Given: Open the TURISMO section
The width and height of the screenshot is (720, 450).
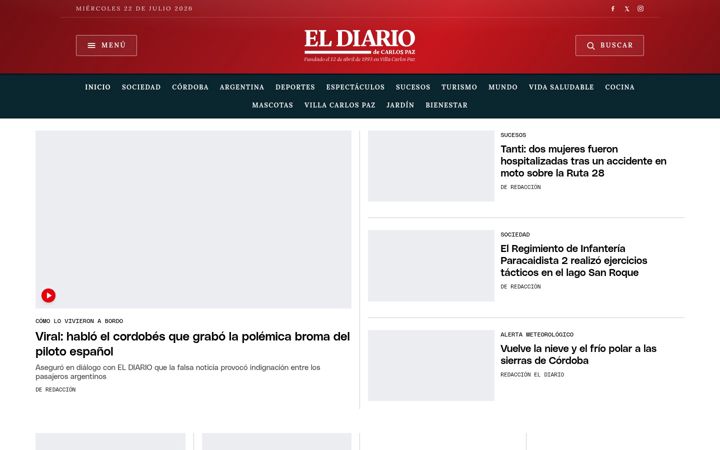Looking at the screenshot, I should click(x=459, y=87).
